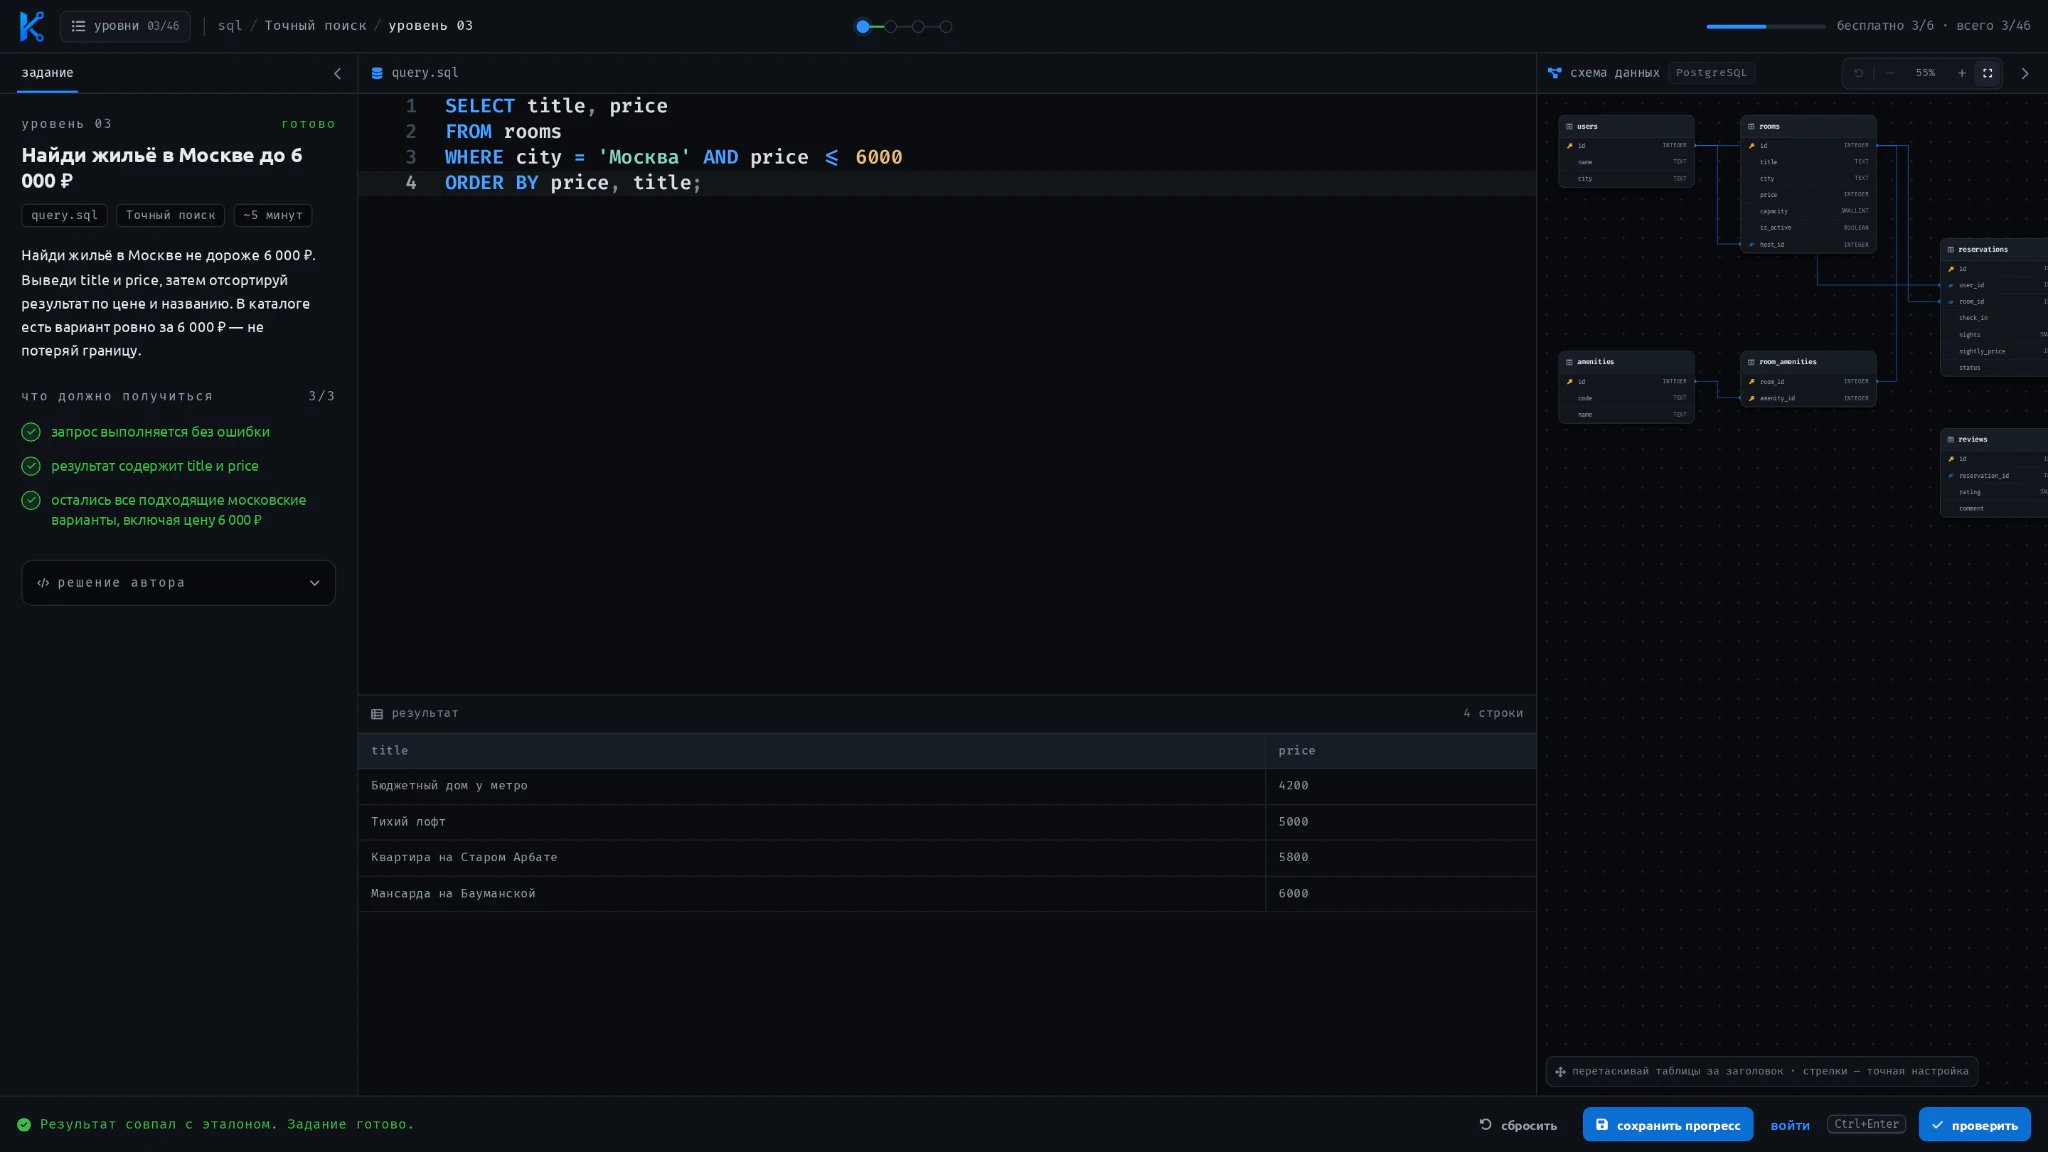2048x1152 pixels.
Task: Select the reservations table header in the schema
Action: pos(1994,249)
